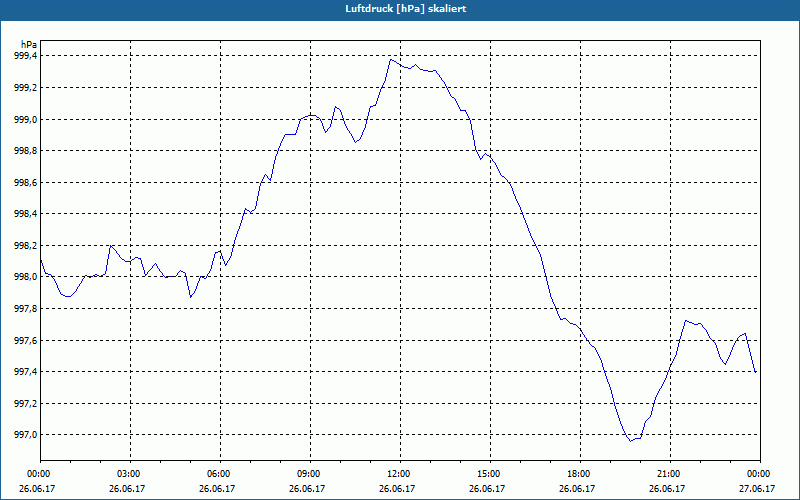The height and width of the screenshot is (500, 800).
Task: Click the date 26.06.17 under 21:00
Action: pyautogui.click(x=667, y=489)
